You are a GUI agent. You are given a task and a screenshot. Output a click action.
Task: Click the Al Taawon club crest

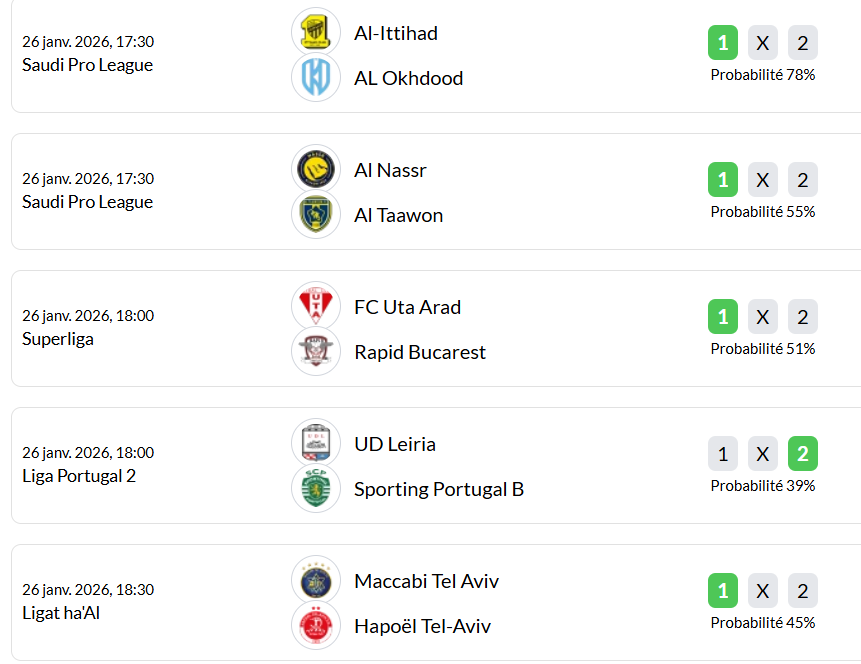pyautogui.click(x=316, y=215)
